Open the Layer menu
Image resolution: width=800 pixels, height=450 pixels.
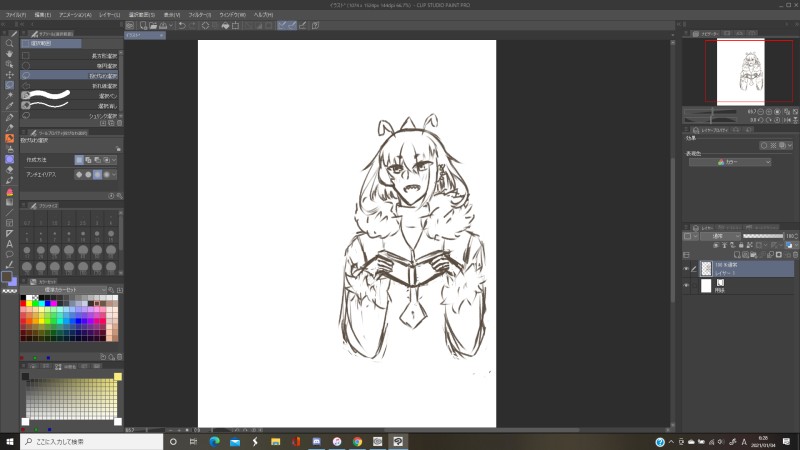110,15
